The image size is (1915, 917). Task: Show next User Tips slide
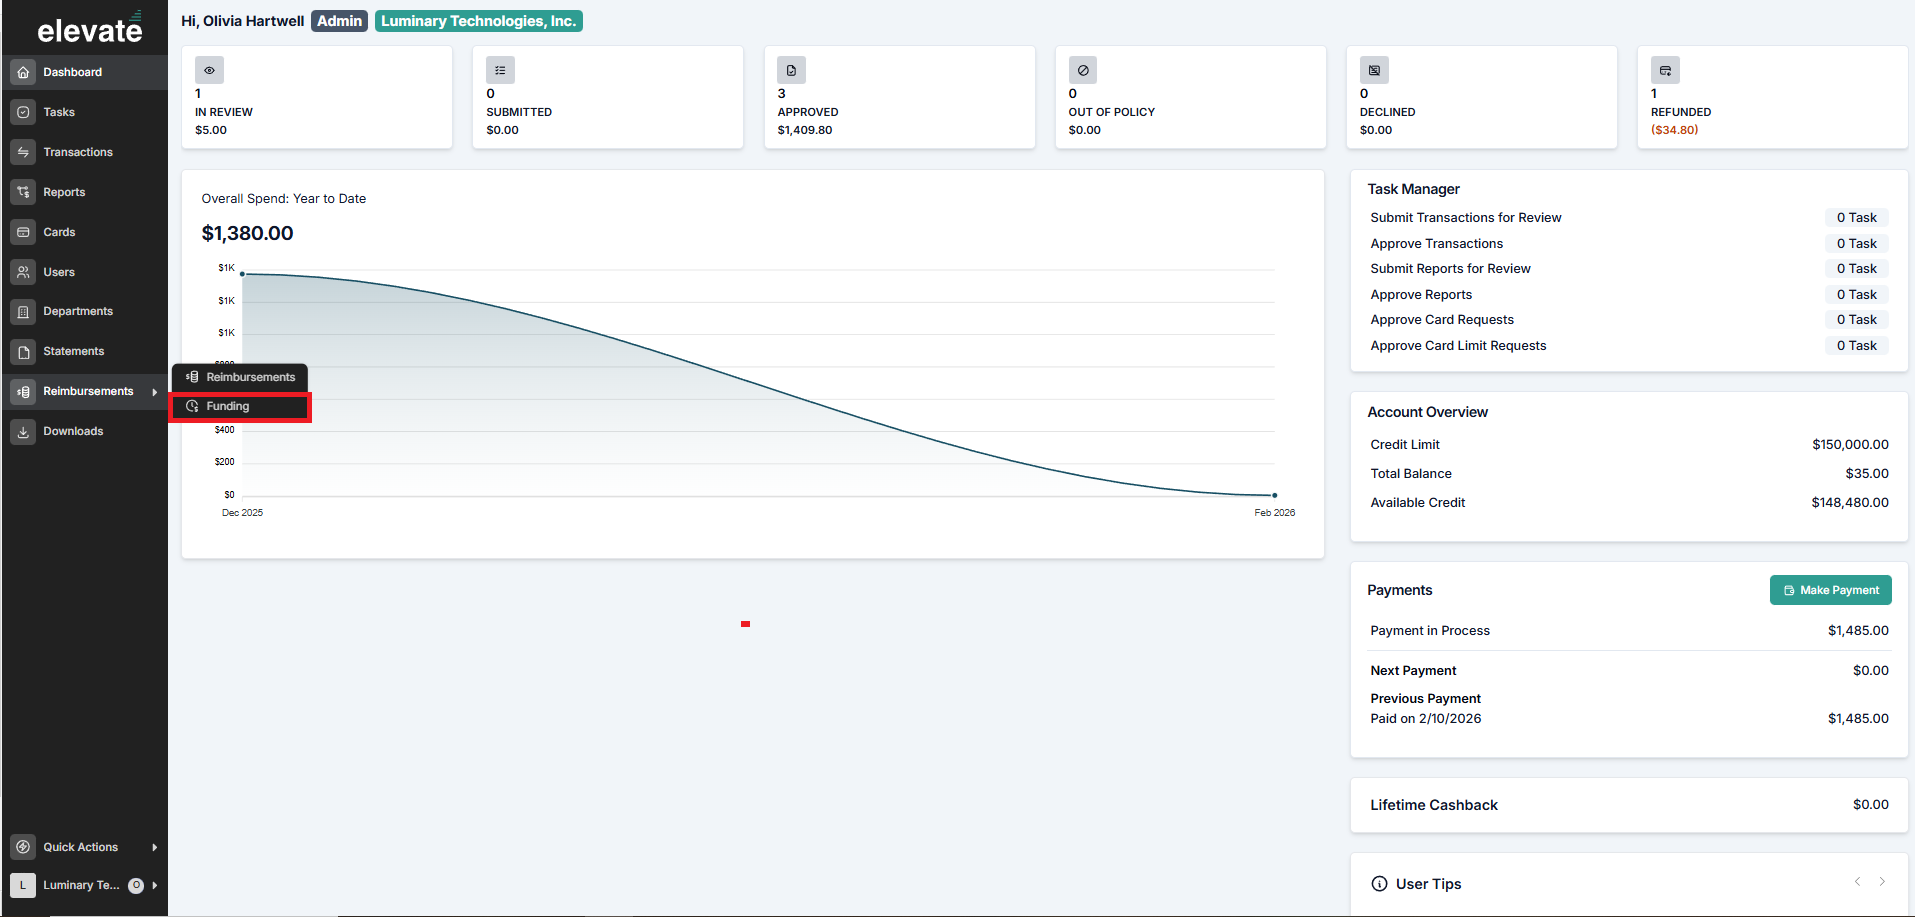click(x=1882, y=881)
